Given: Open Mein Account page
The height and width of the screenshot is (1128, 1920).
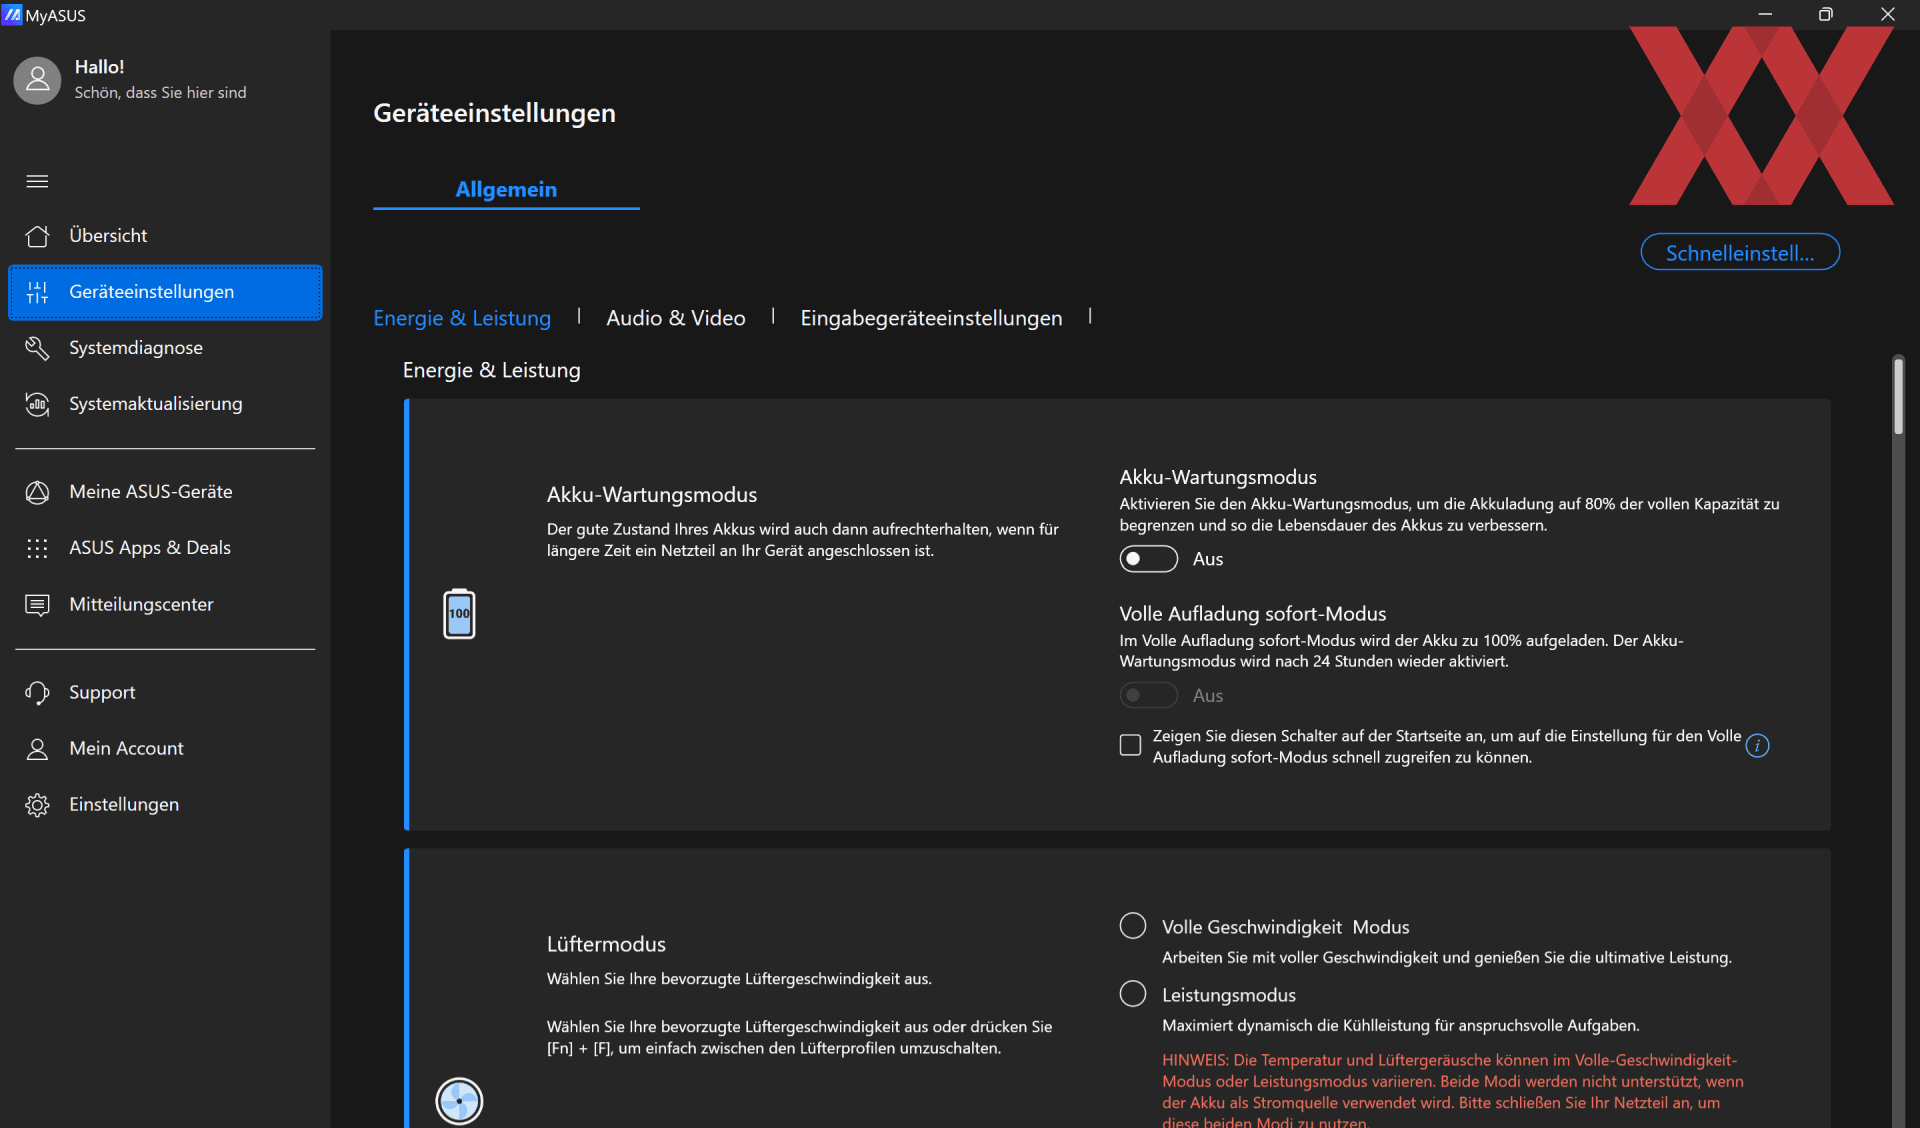Looking at the screenshot, I should pos(165,749).
